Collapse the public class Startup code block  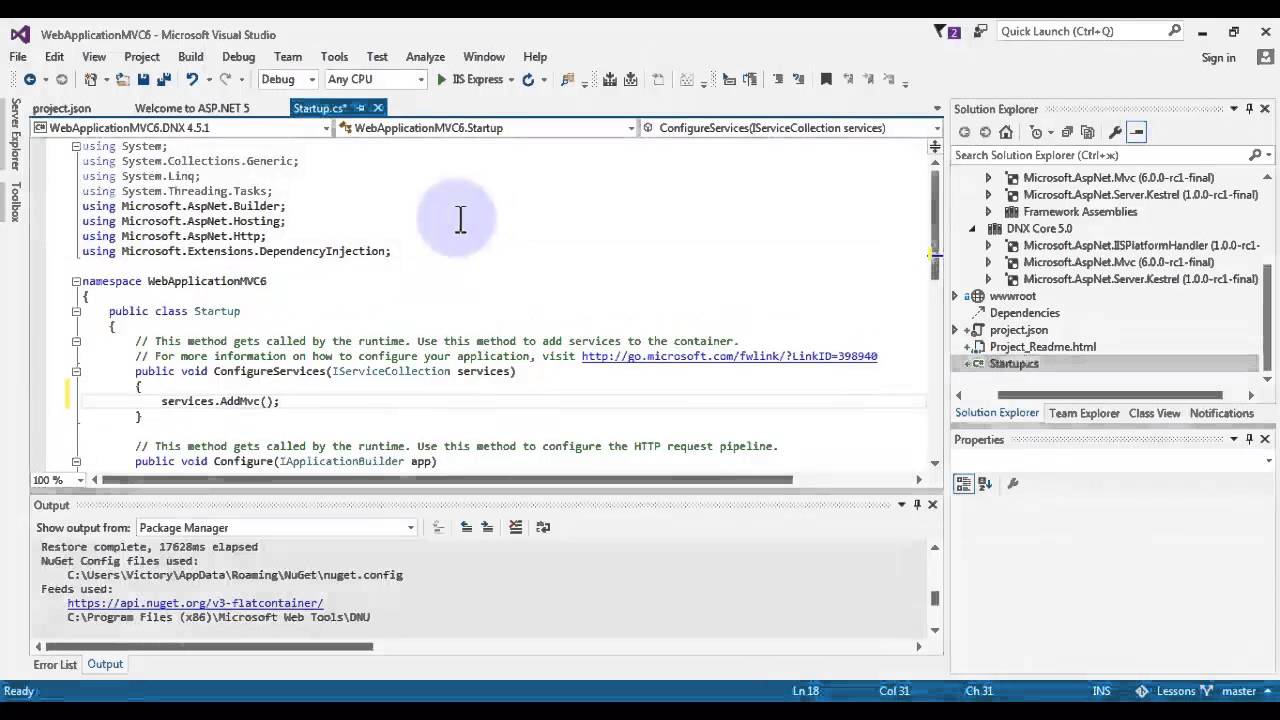[76, 311]
